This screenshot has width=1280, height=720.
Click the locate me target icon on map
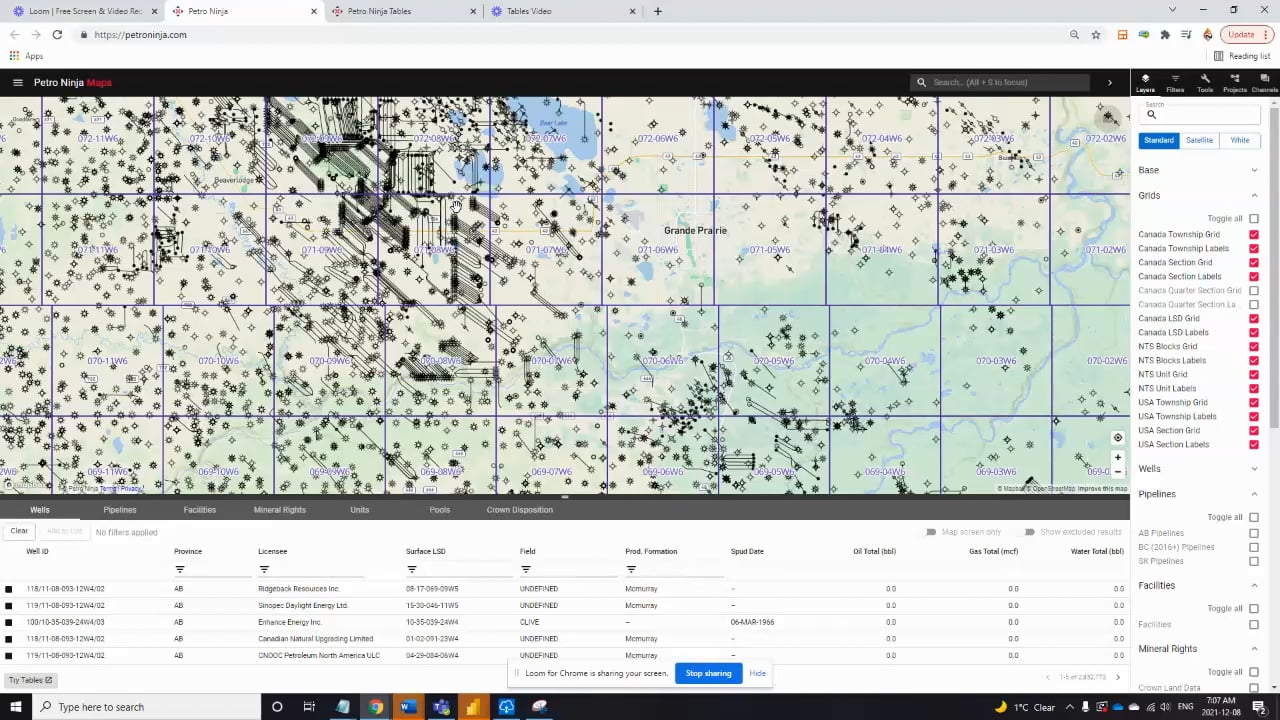(1118, 438)
